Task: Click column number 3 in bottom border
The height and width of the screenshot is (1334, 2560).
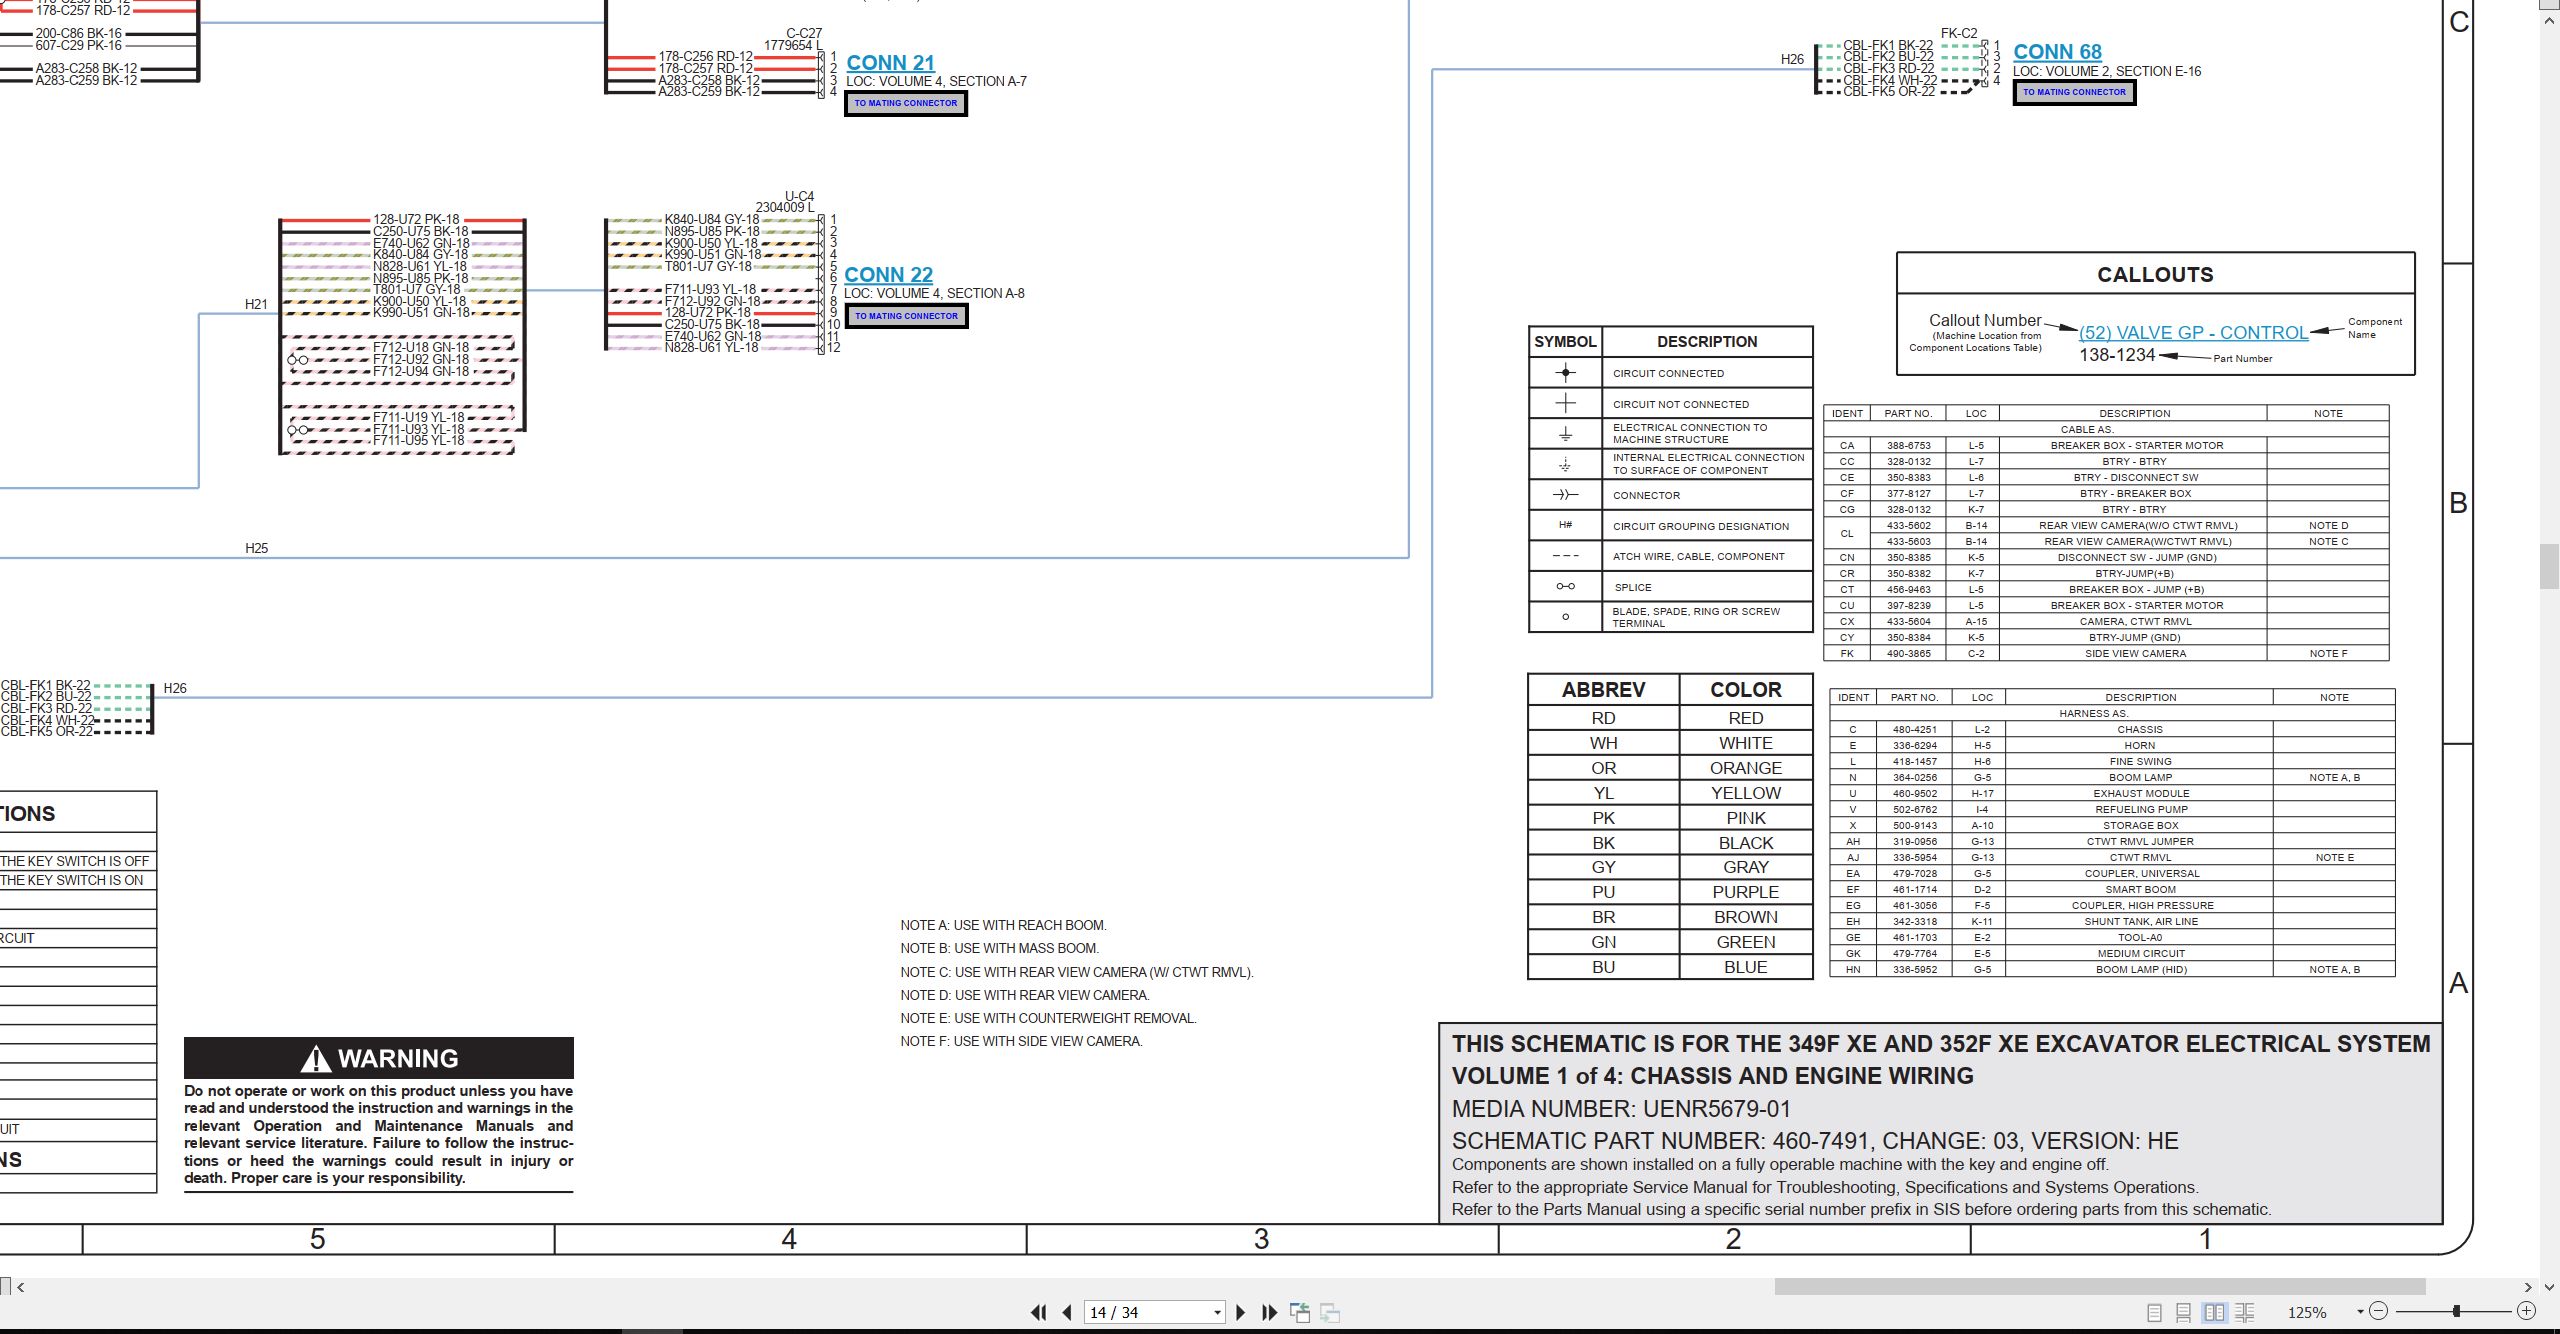Action: (1262, 1239)
